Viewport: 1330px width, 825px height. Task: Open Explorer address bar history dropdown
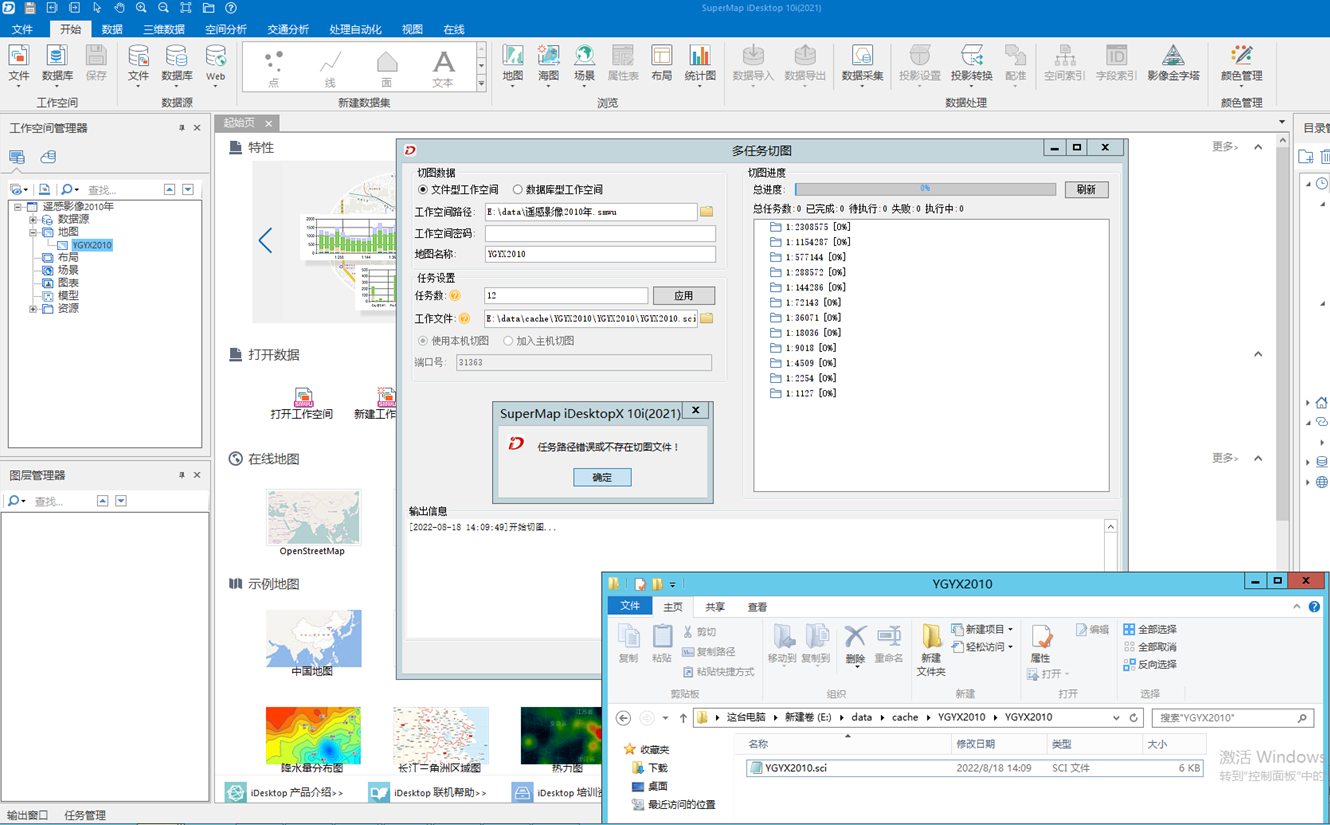(1116, 718)
